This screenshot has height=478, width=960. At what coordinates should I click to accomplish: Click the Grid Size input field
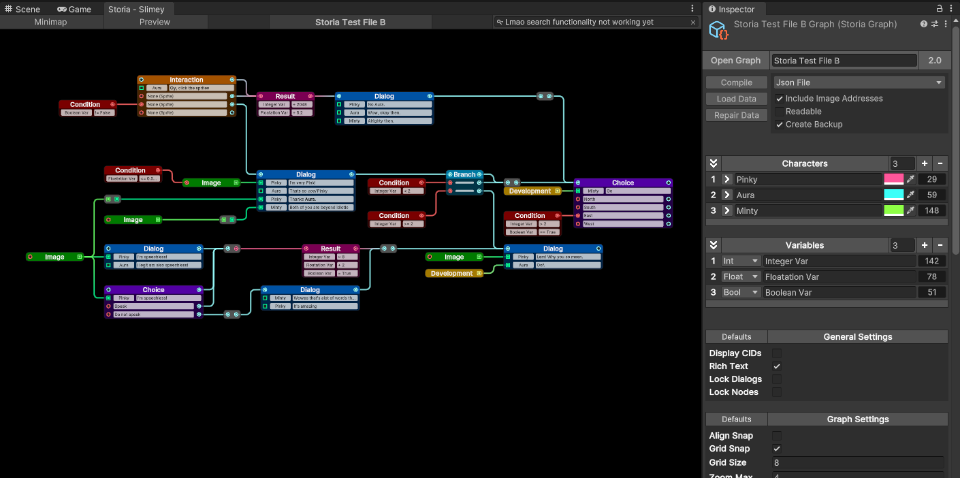pyautogui.click(x=857, y=463)
